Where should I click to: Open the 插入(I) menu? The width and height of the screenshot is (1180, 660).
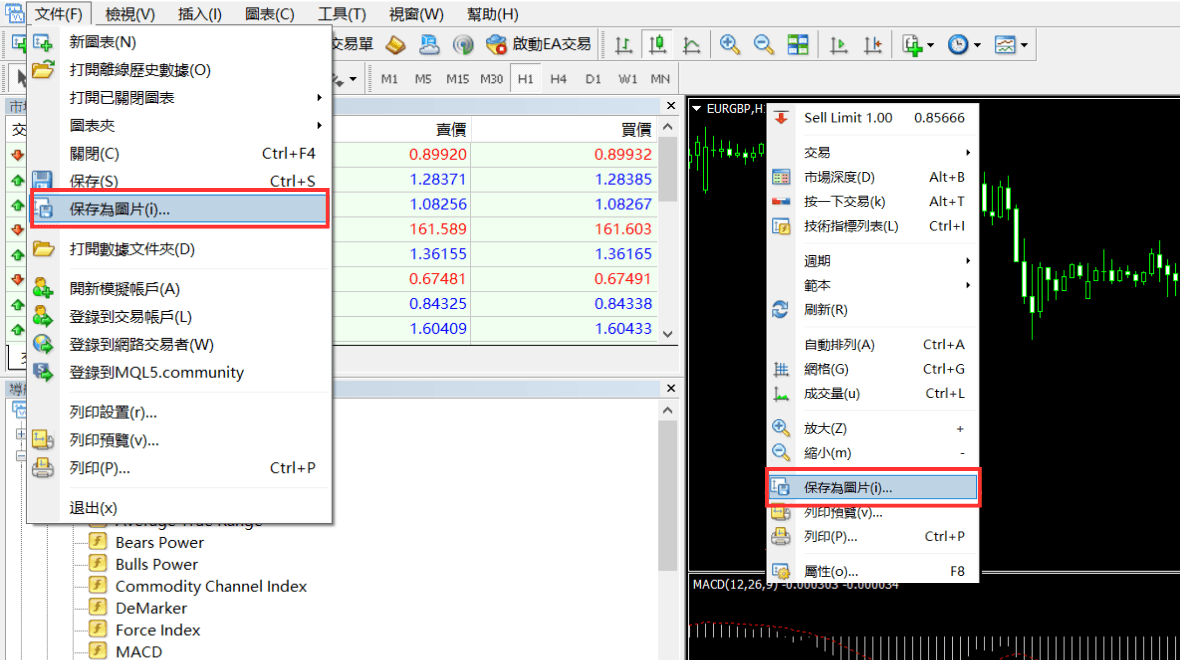coord(199,14)
